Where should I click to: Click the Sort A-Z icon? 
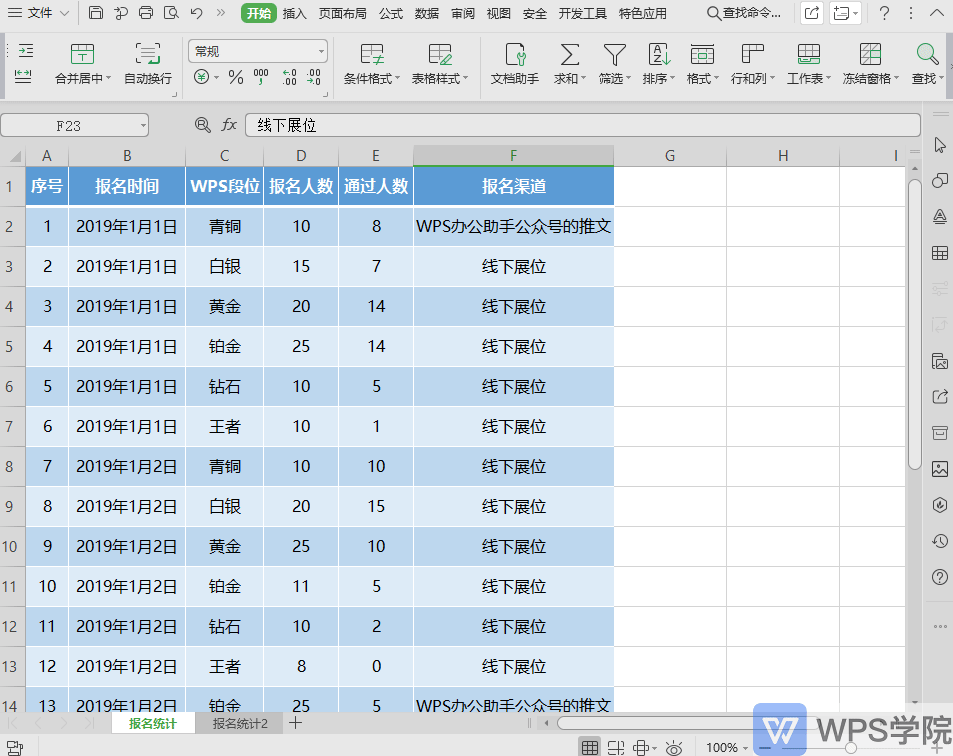pyautogui.click(x=659, y=54)
